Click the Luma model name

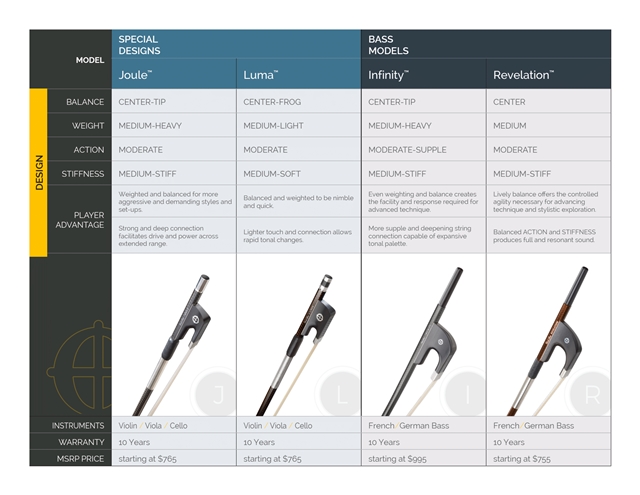point(260,75)
